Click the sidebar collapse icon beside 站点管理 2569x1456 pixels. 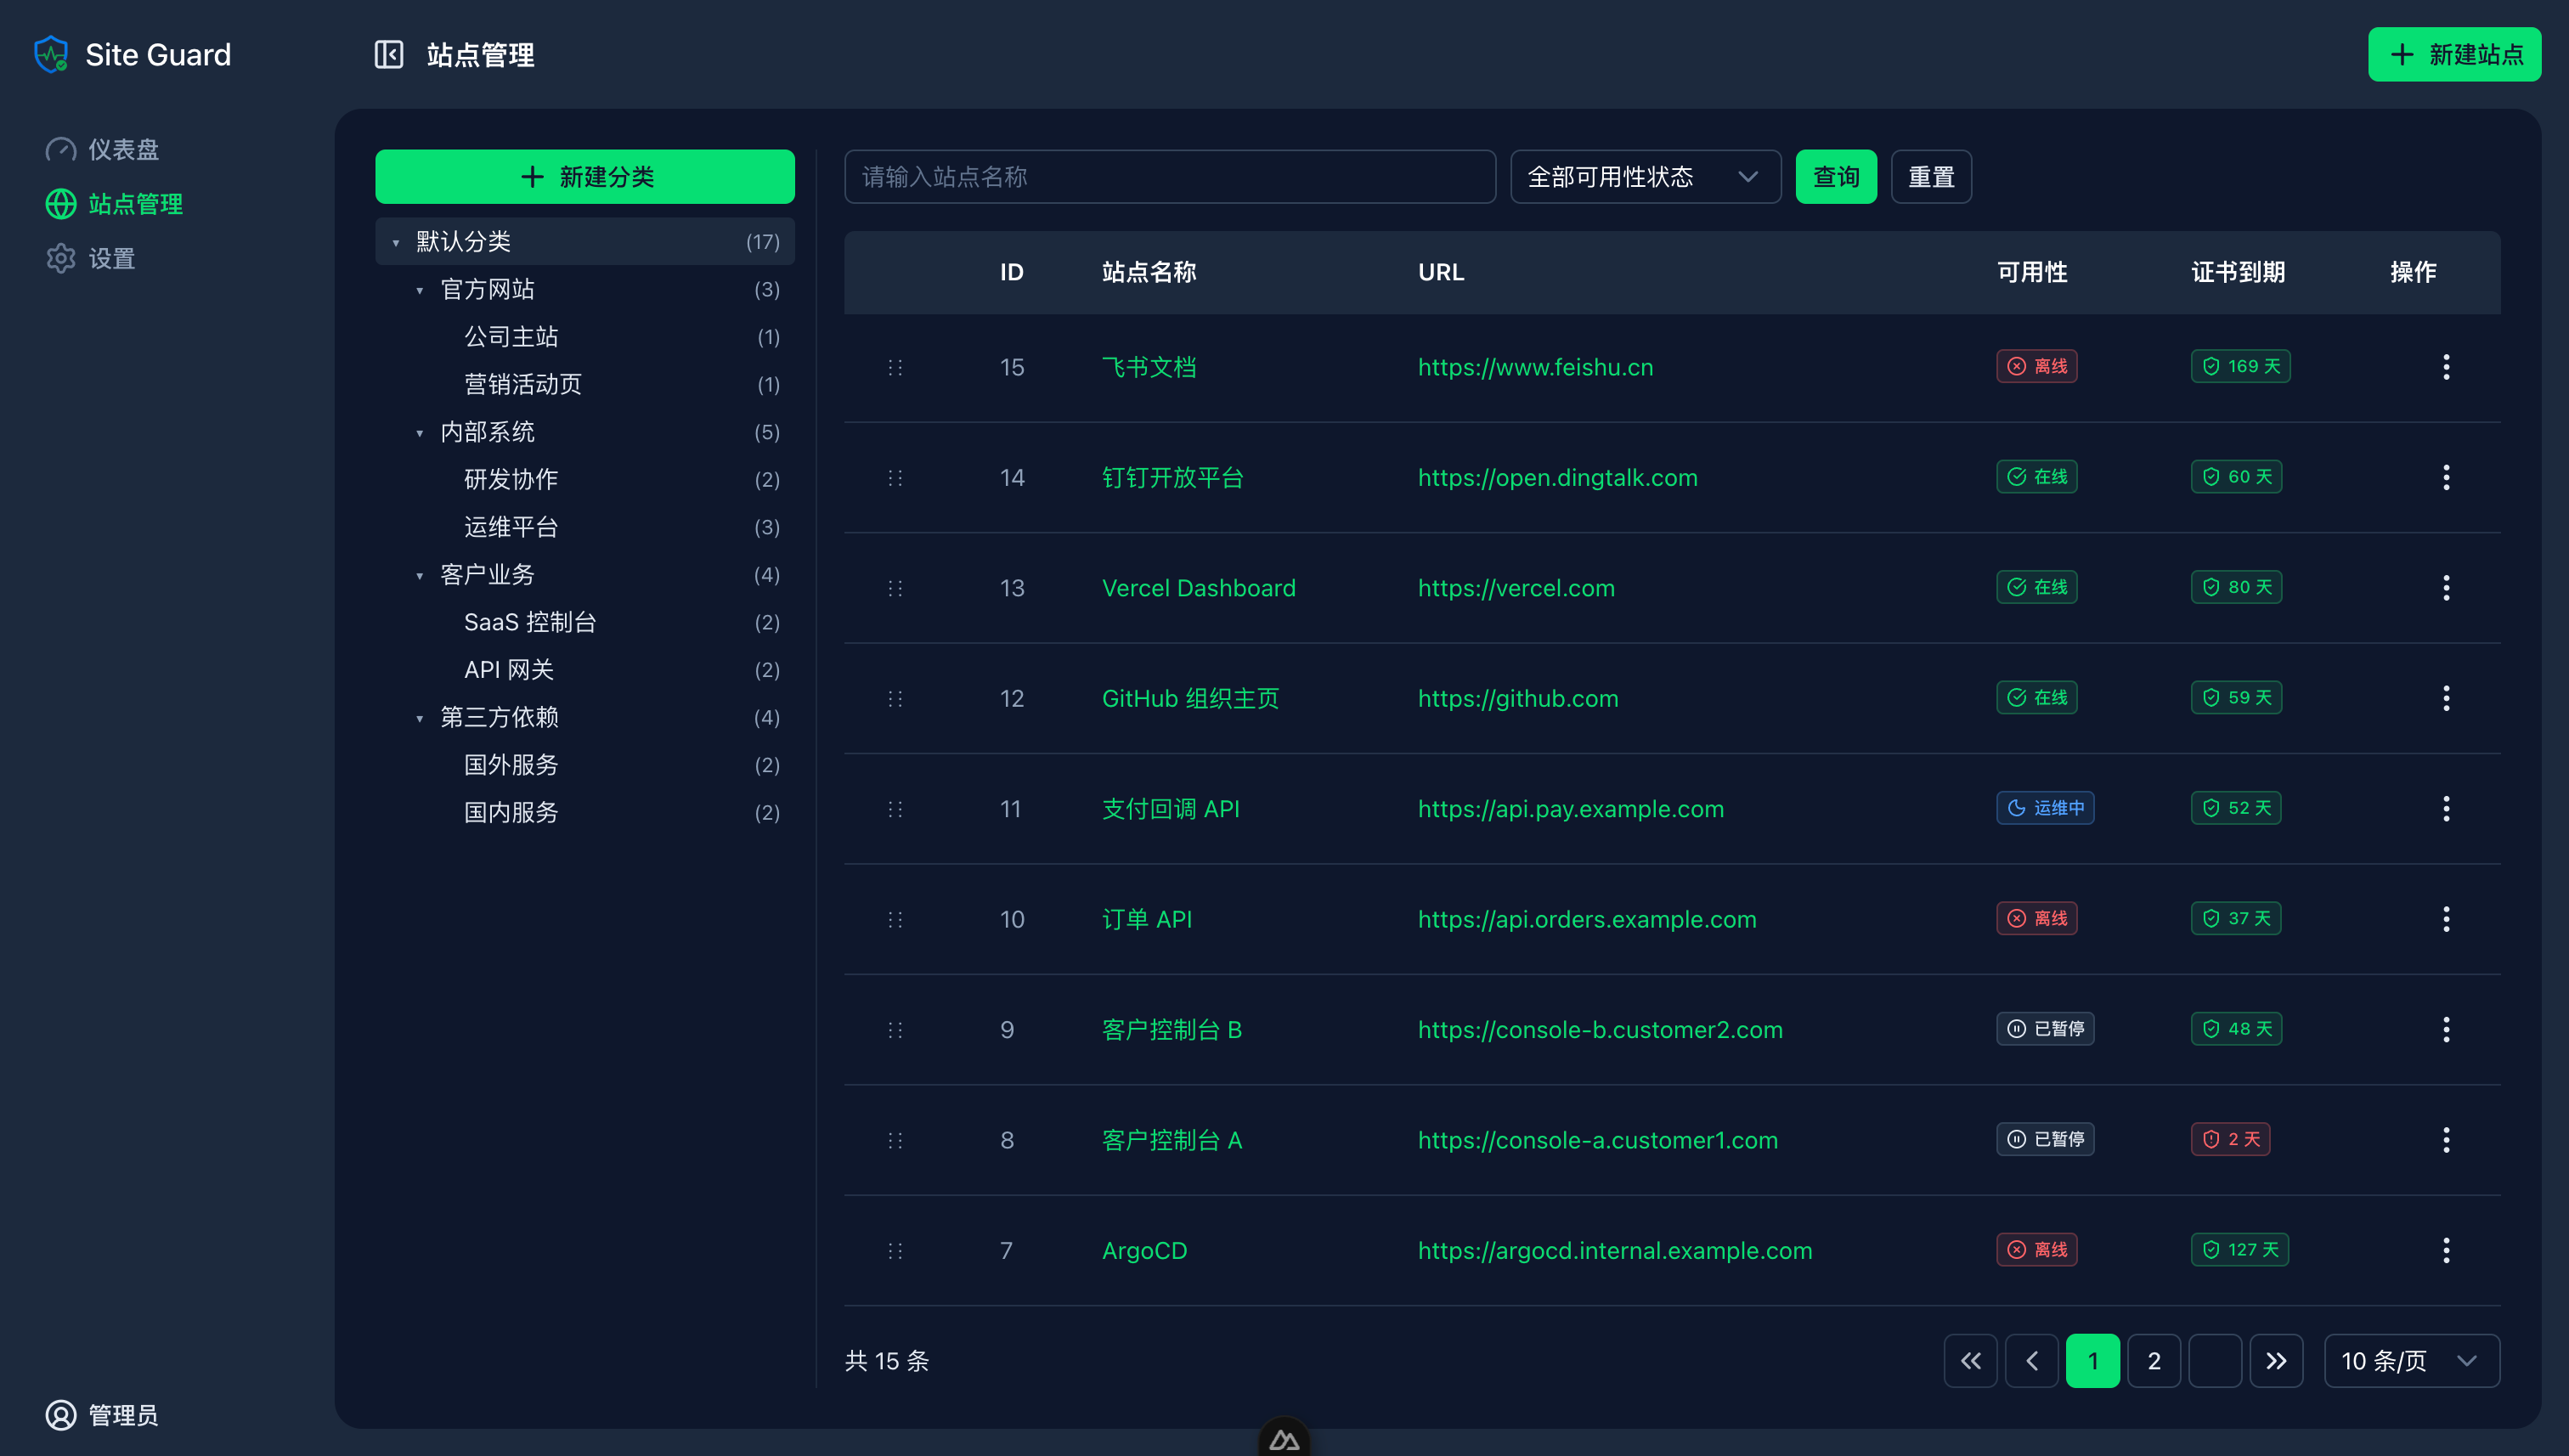(x=388, y=54)
